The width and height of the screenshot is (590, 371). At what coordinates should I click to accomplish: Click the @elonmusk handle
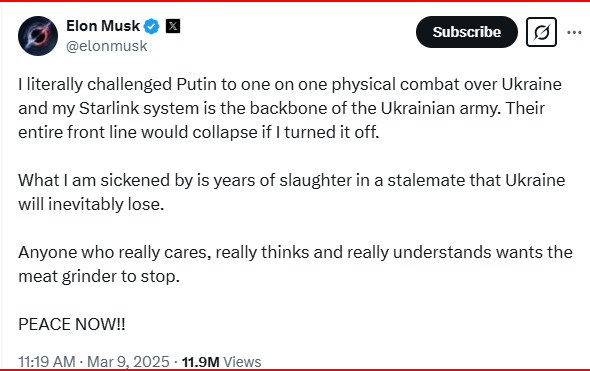[106, 46]
